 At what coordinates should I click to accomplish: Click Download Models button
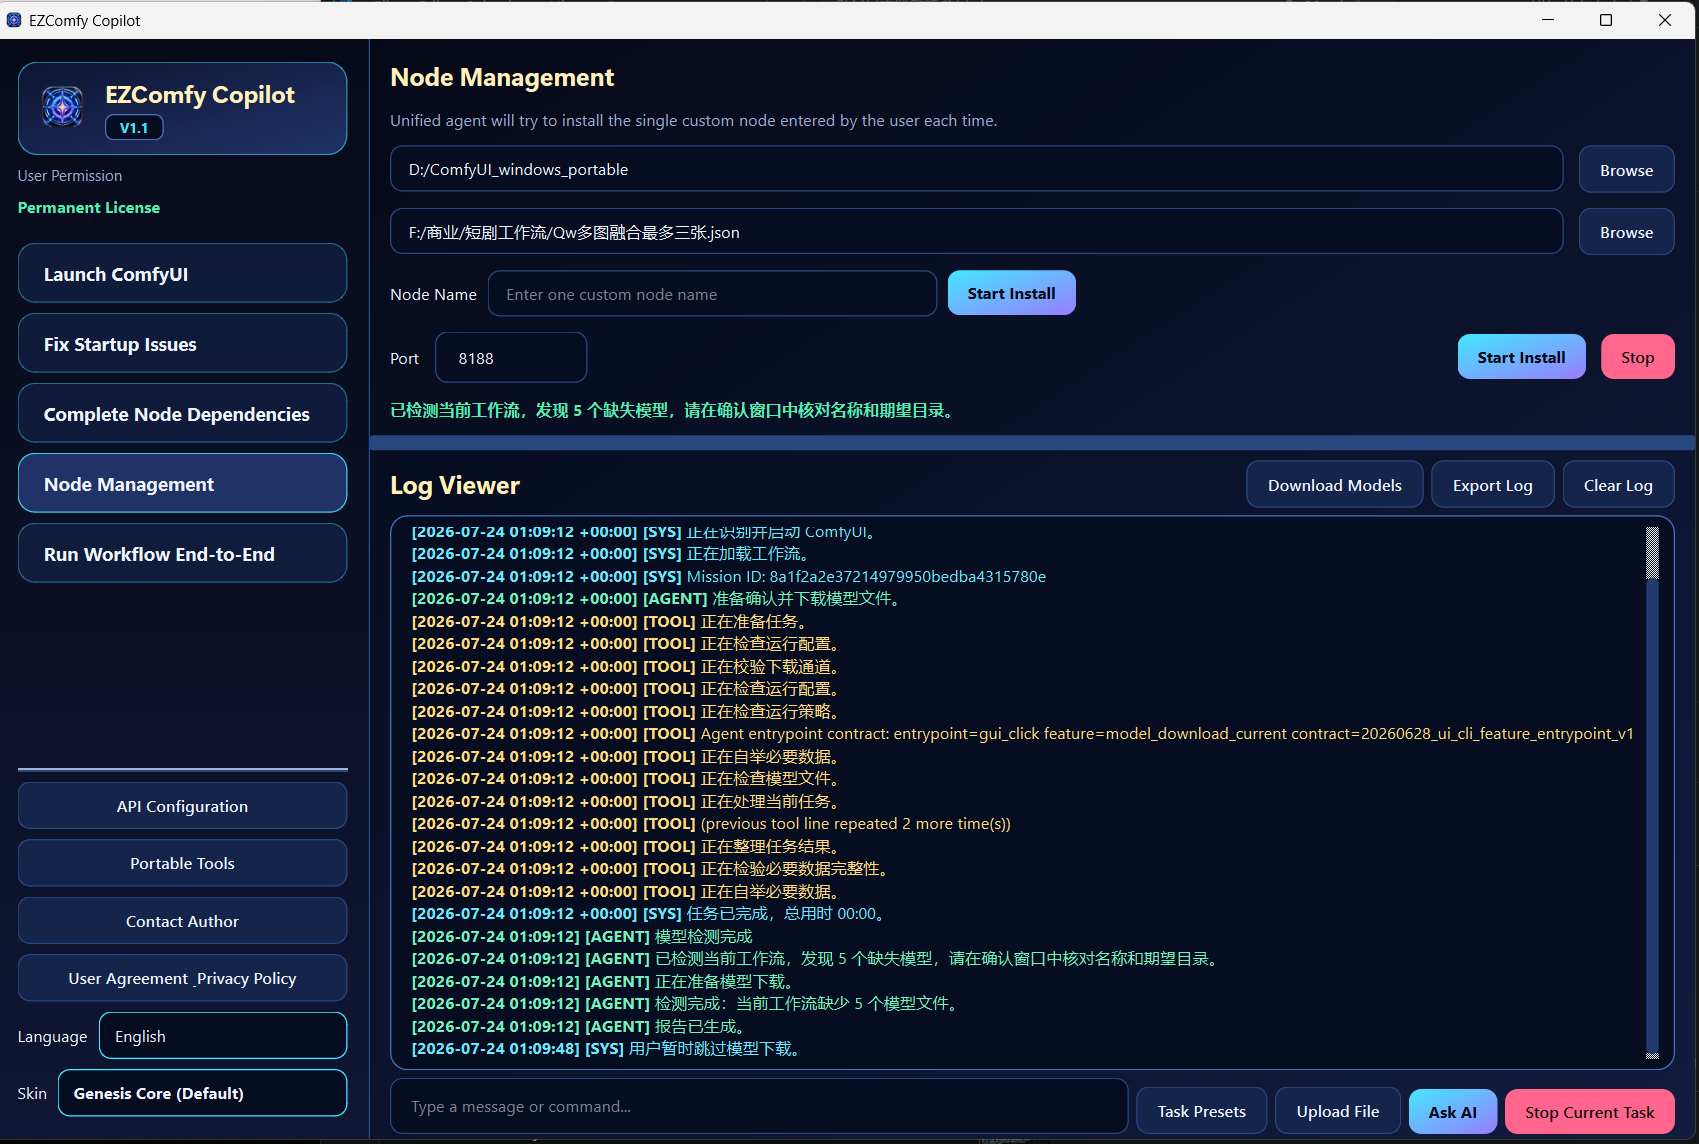pos(1334,485)
